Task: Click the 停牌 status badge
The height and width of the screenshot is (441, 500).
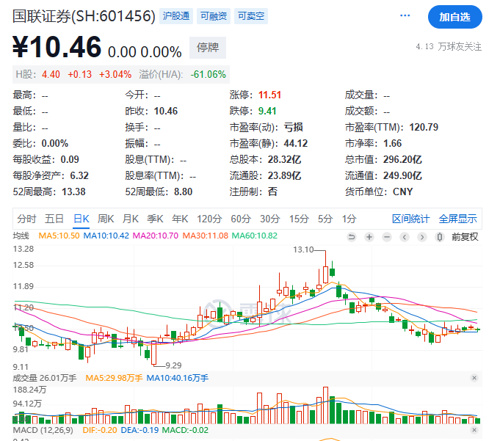Action: (208, 48)
